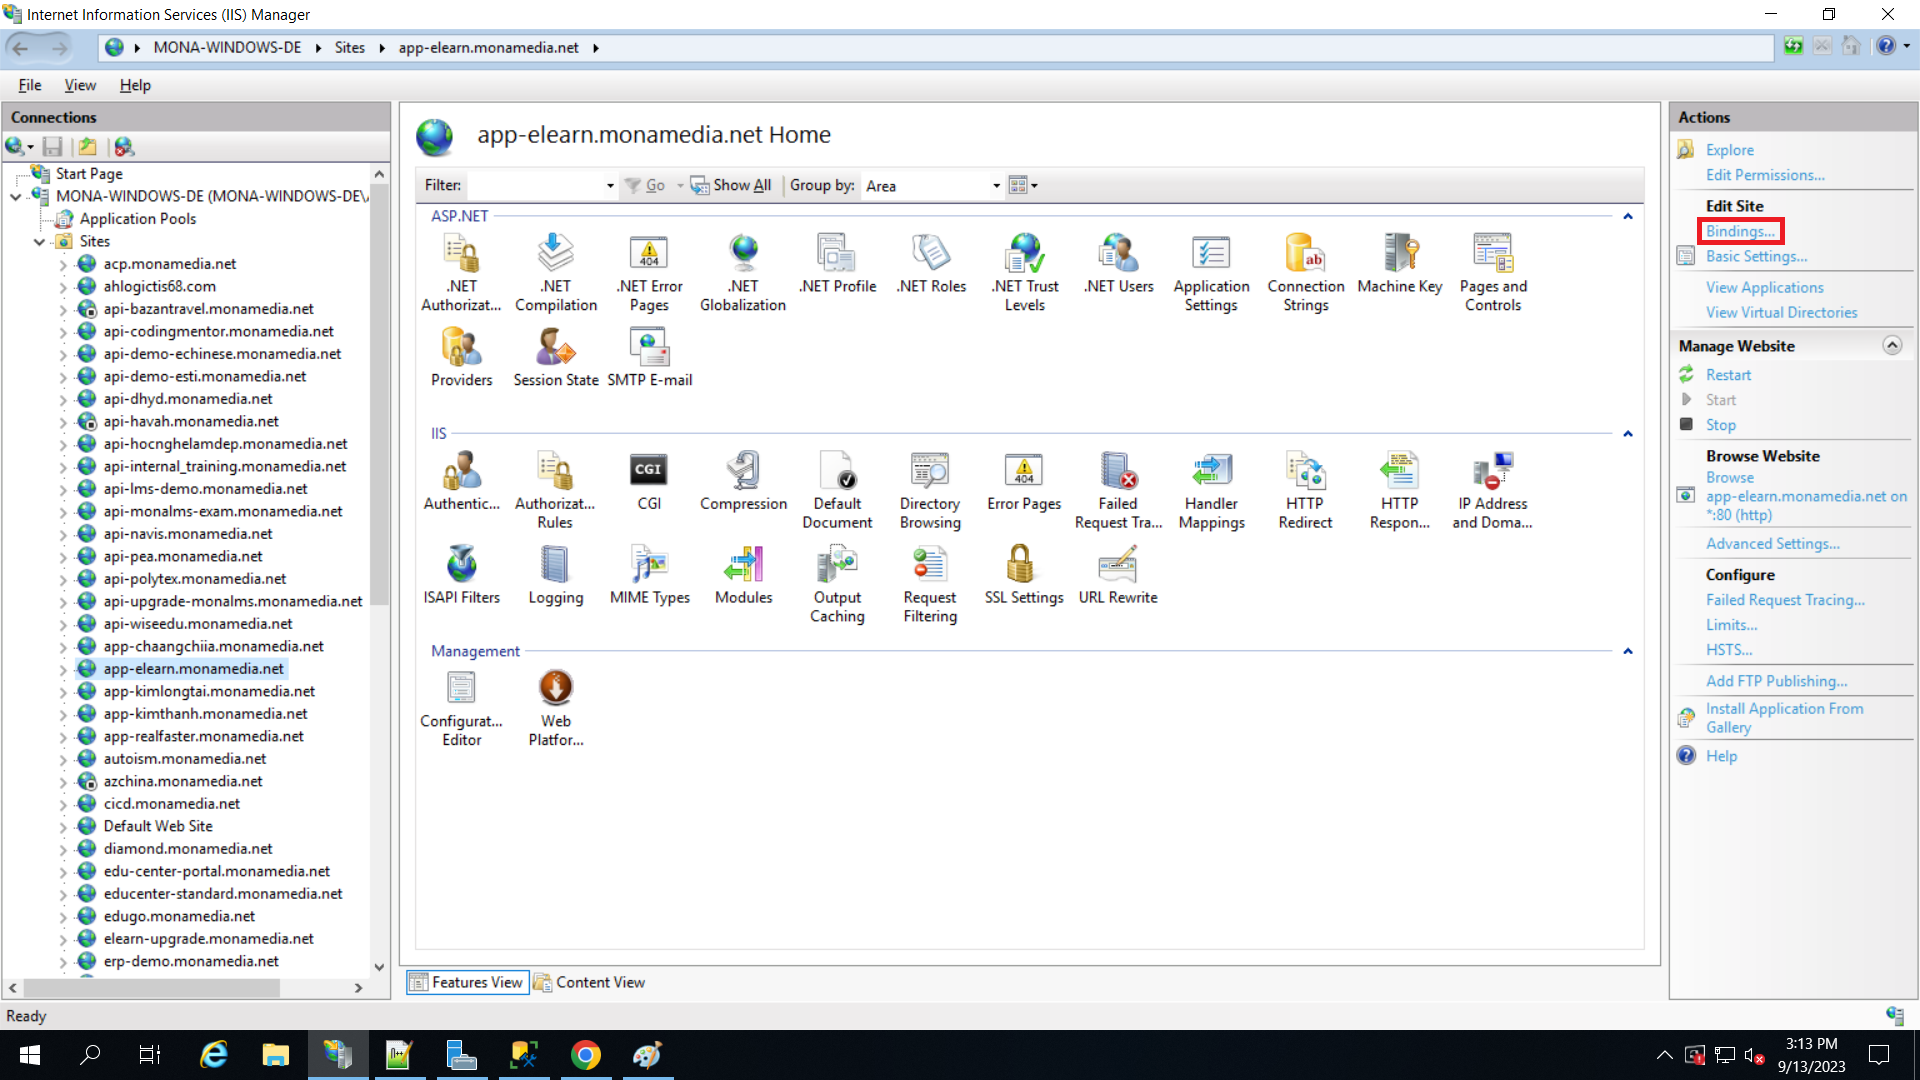Viewport: 1920px width, 1080px height.
Task: Stop the website
Action: click(1720, 425)
